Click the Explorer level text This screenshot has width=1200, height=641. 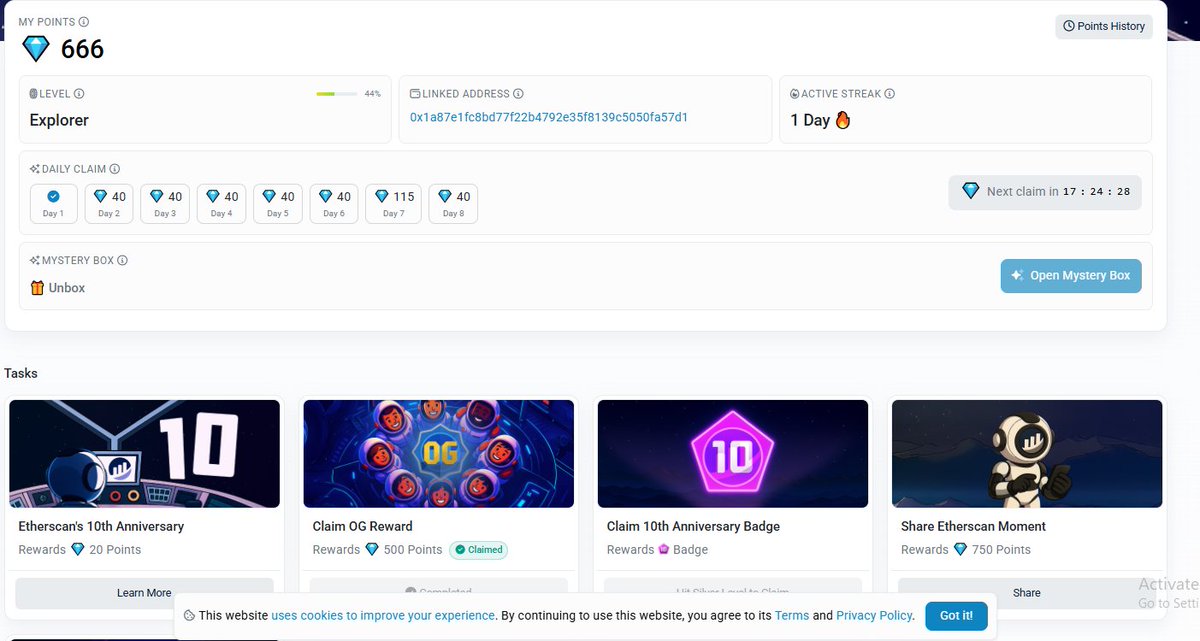[x=59, y=120]
